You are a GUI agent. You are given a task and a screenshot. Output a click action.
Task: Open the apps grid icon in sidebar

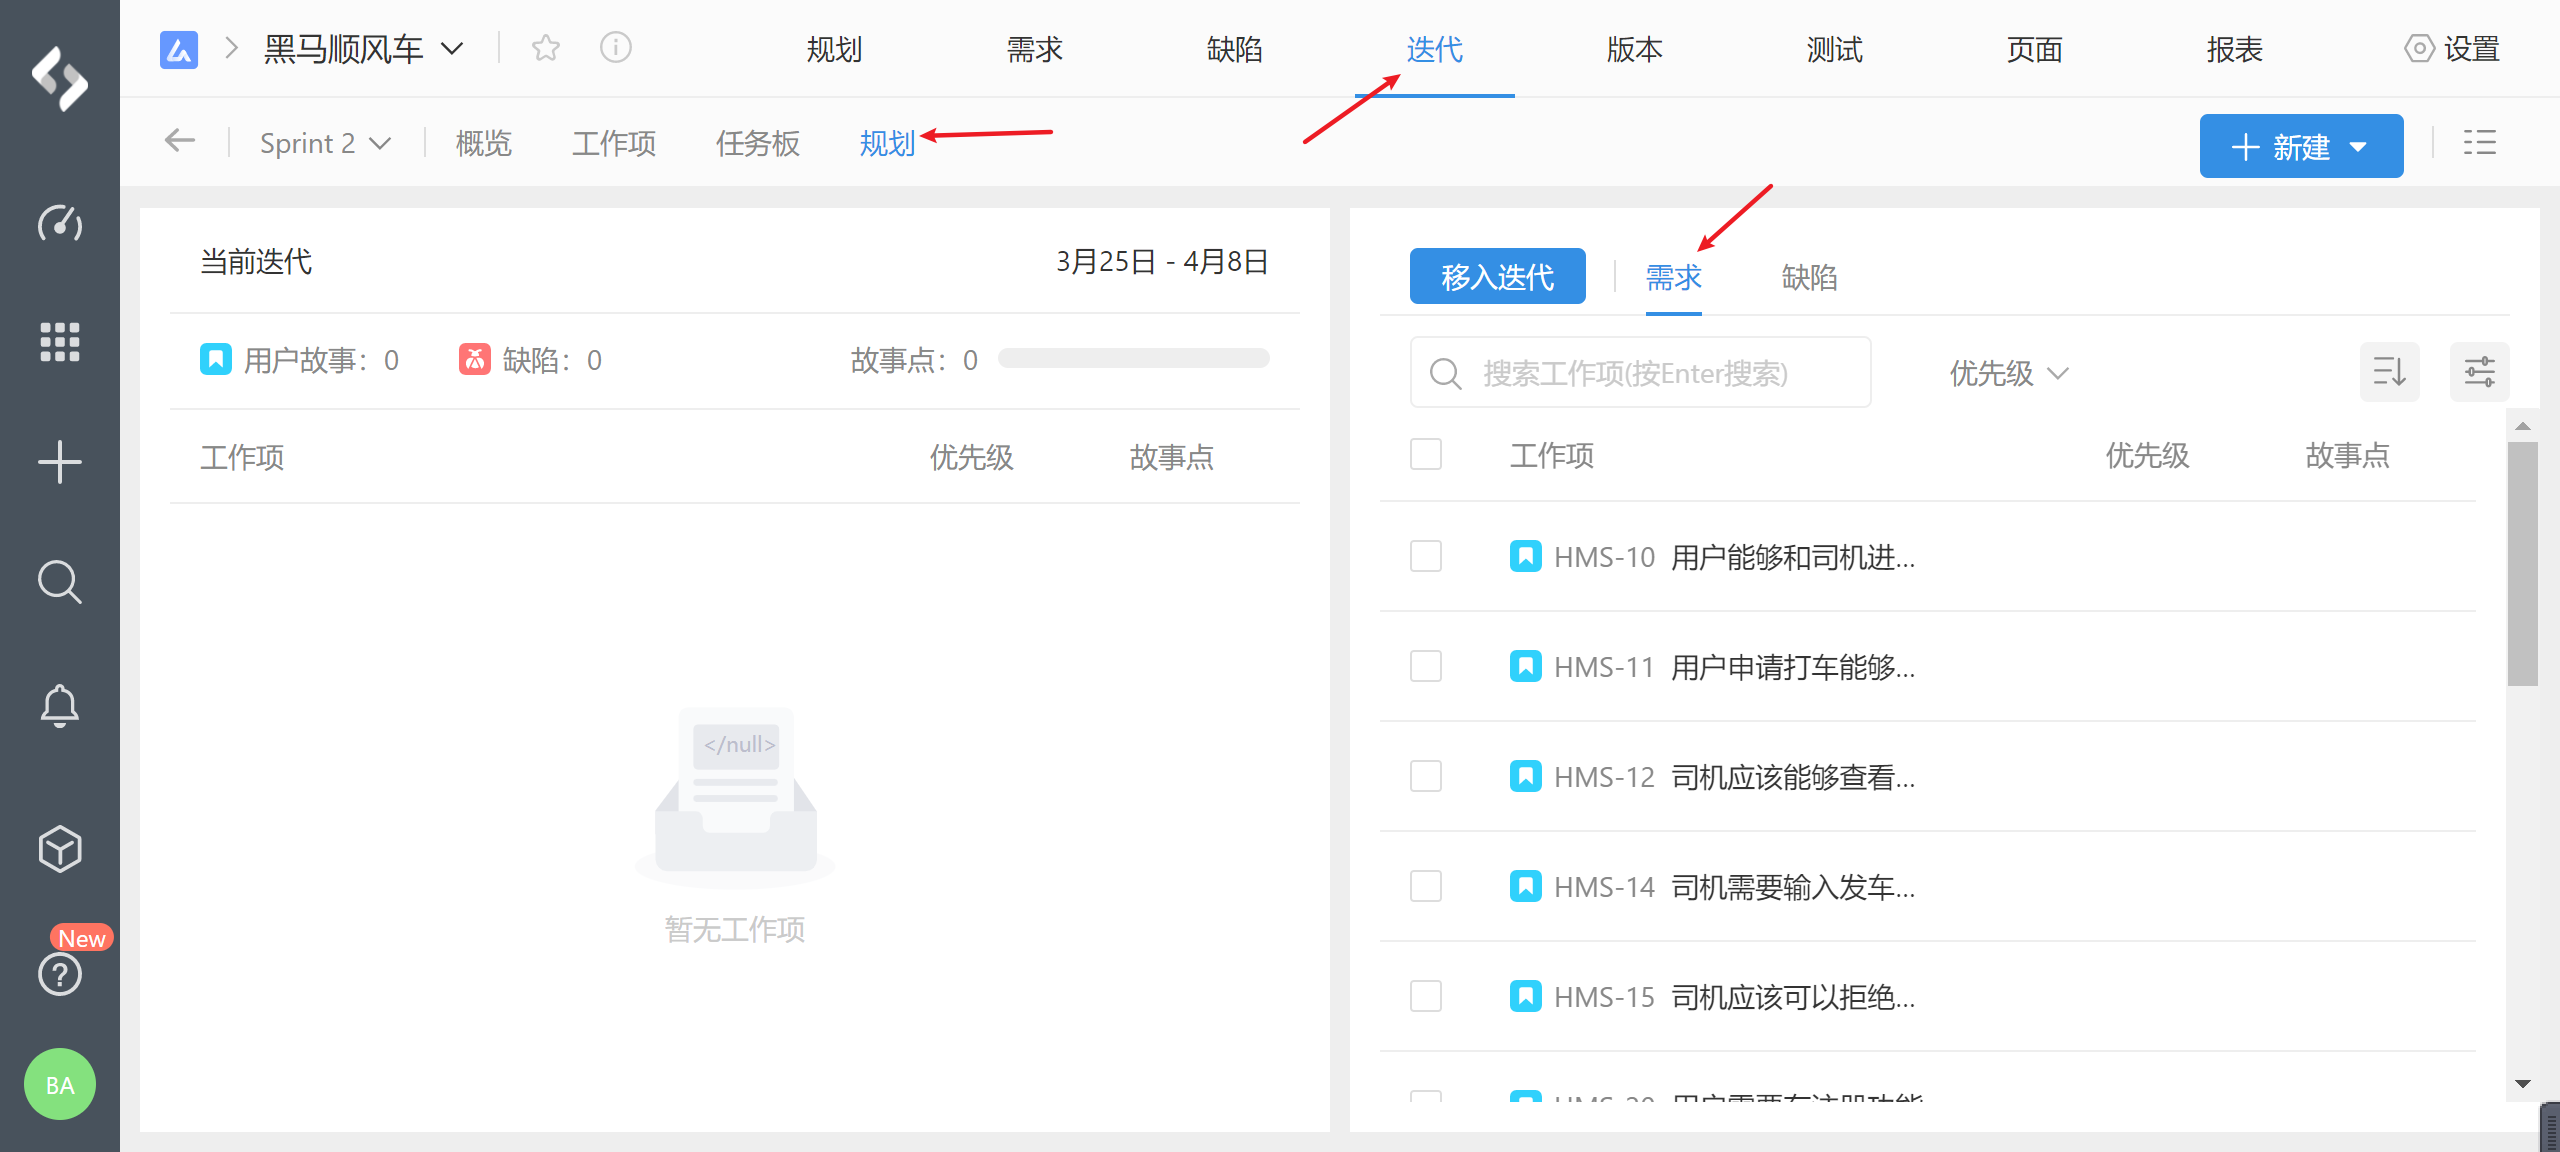[x=60, y=342]
